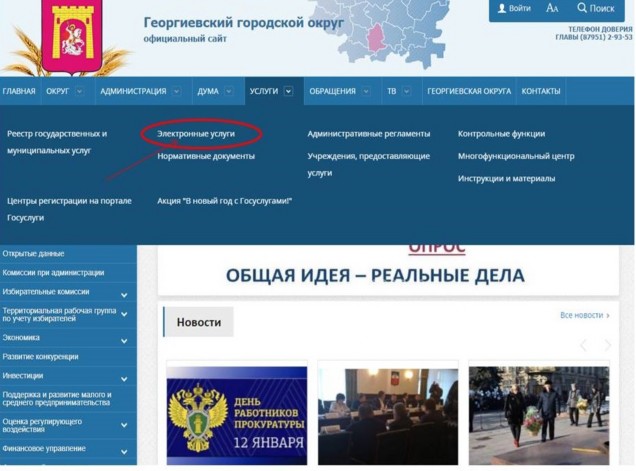Click the next news arrow
The width and height of the screenshot is (636, 471).
(607, 345)
